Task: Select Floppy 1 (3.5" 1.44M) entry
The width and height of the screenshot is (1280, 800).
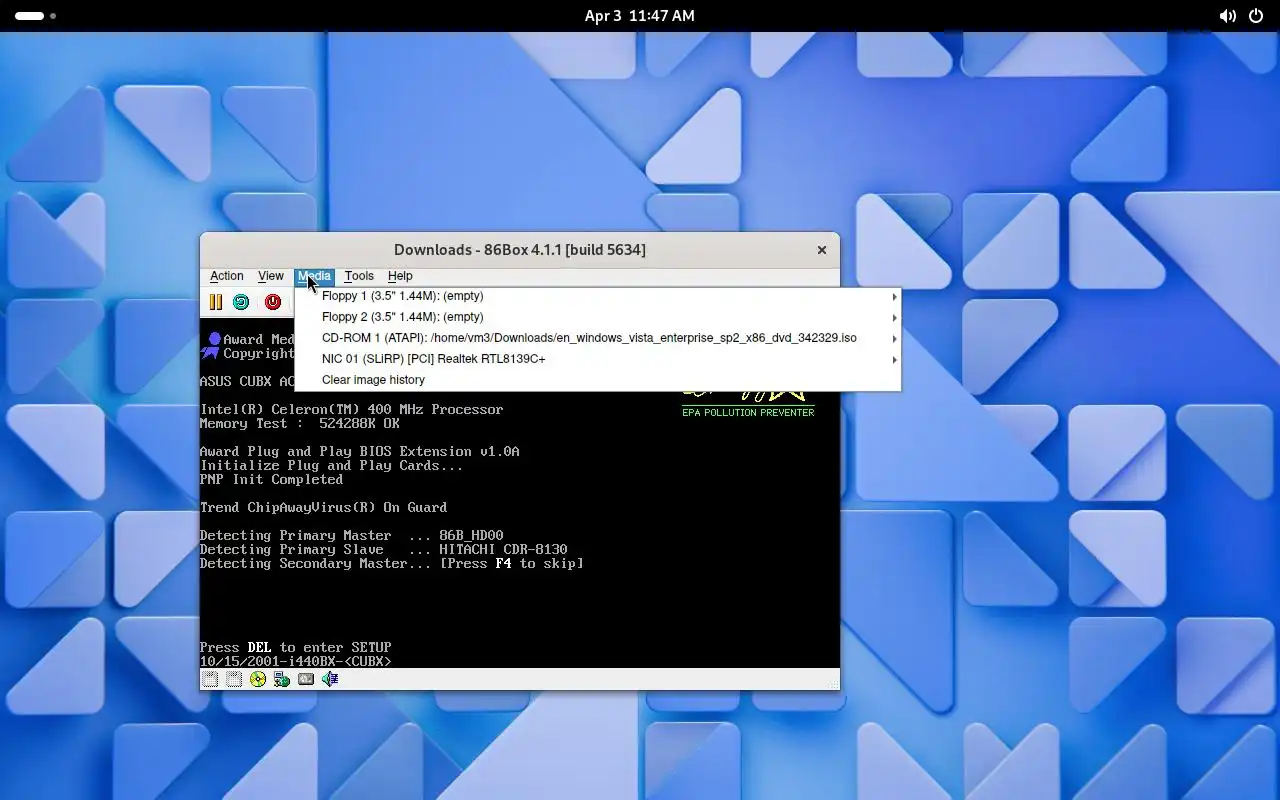Action: click(598, 296)
